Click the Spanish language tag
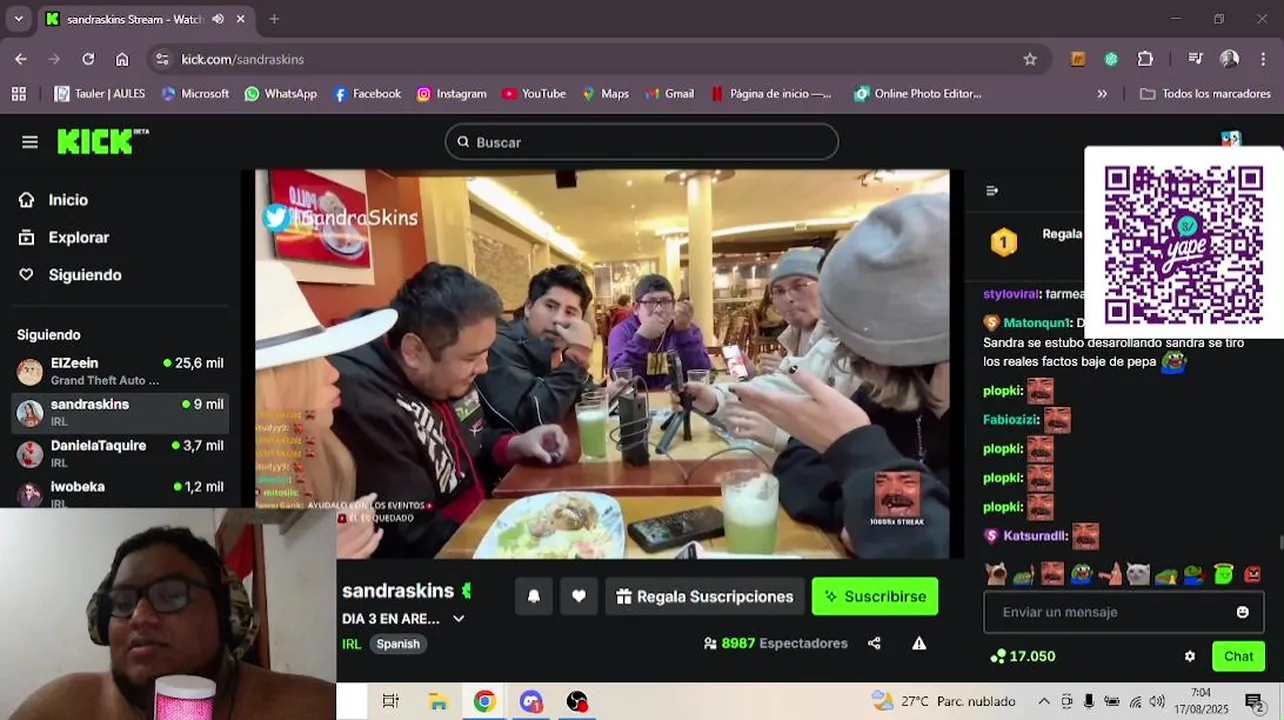Image resolution: width=1284 pixels, height=720 pixels. click(x=398, y=644)
